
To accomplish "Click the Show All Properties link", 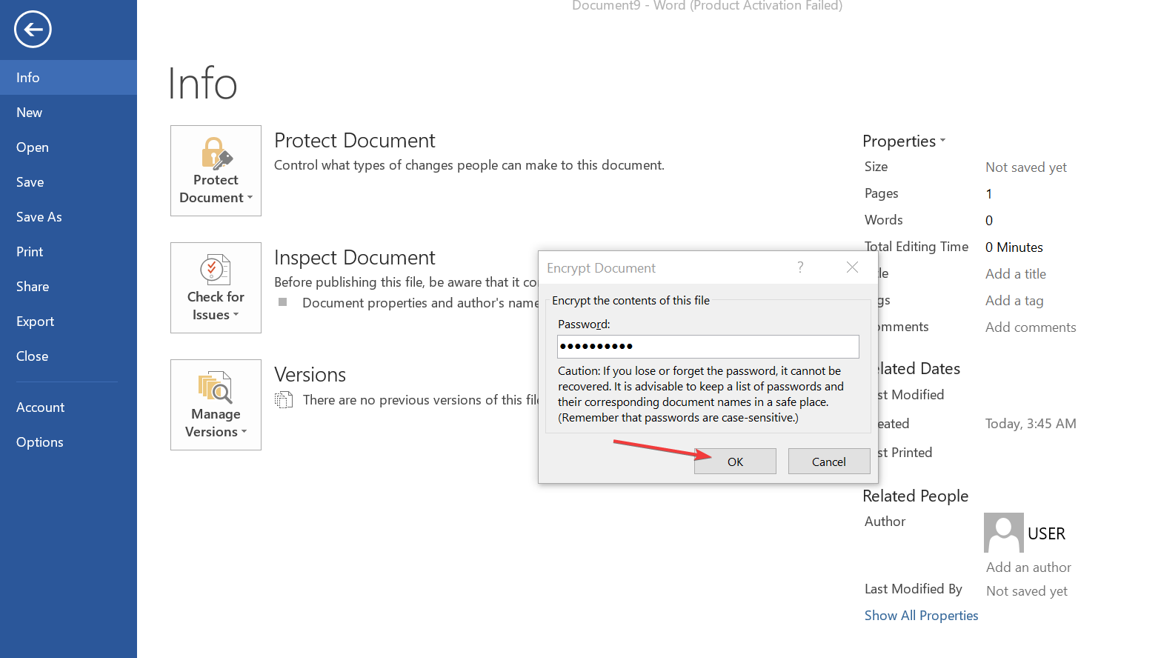I will coord(921,615).
